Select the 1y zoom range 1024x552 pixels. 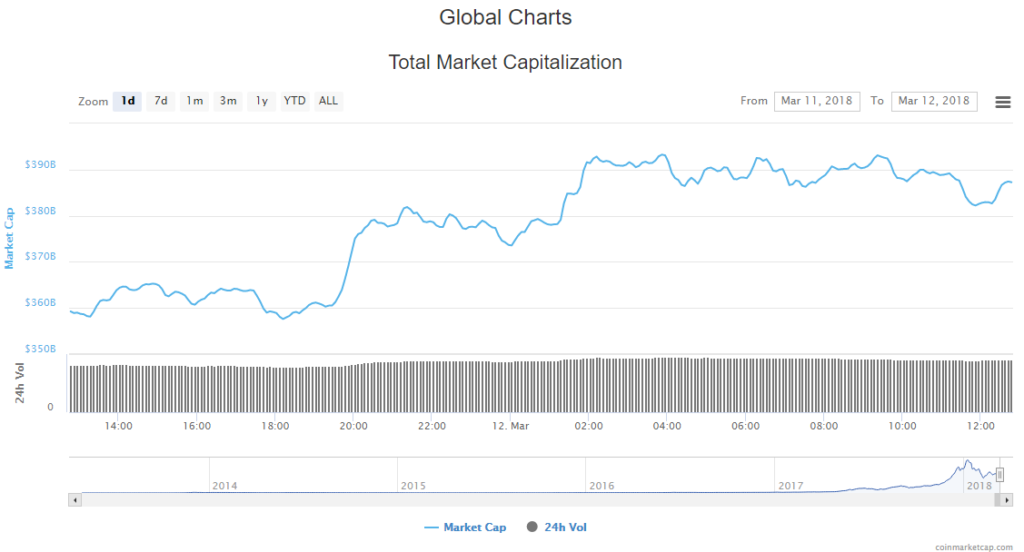click(261, 101)
